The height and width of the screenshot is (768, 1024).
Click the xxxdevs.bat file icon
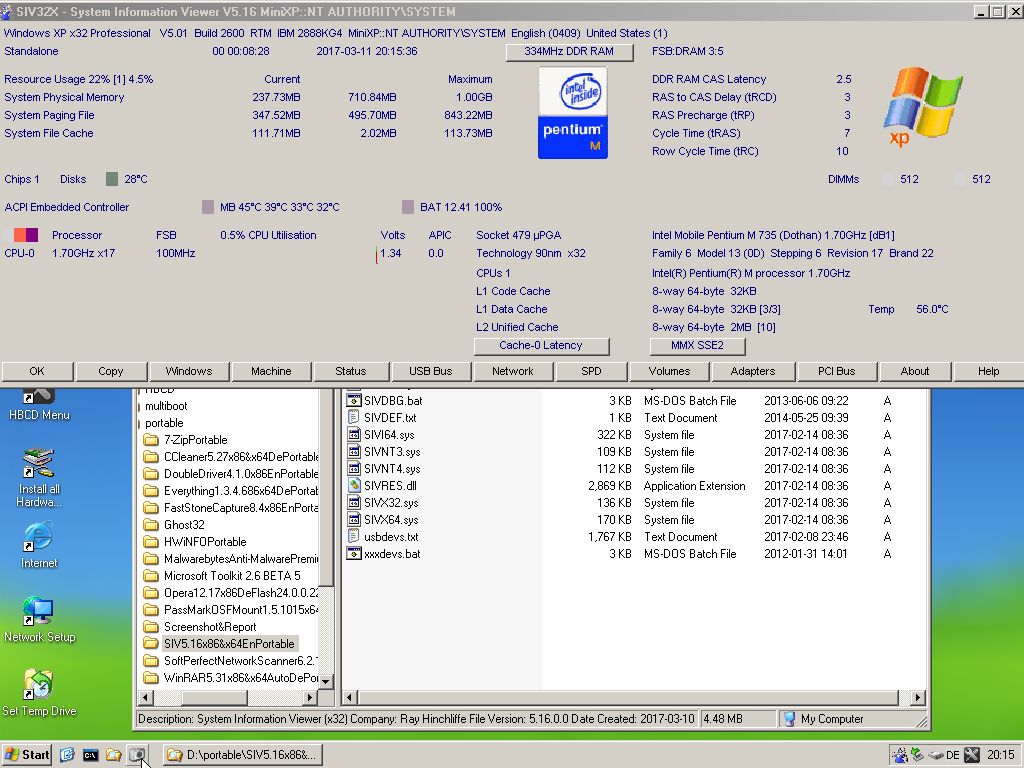point(354,553)
